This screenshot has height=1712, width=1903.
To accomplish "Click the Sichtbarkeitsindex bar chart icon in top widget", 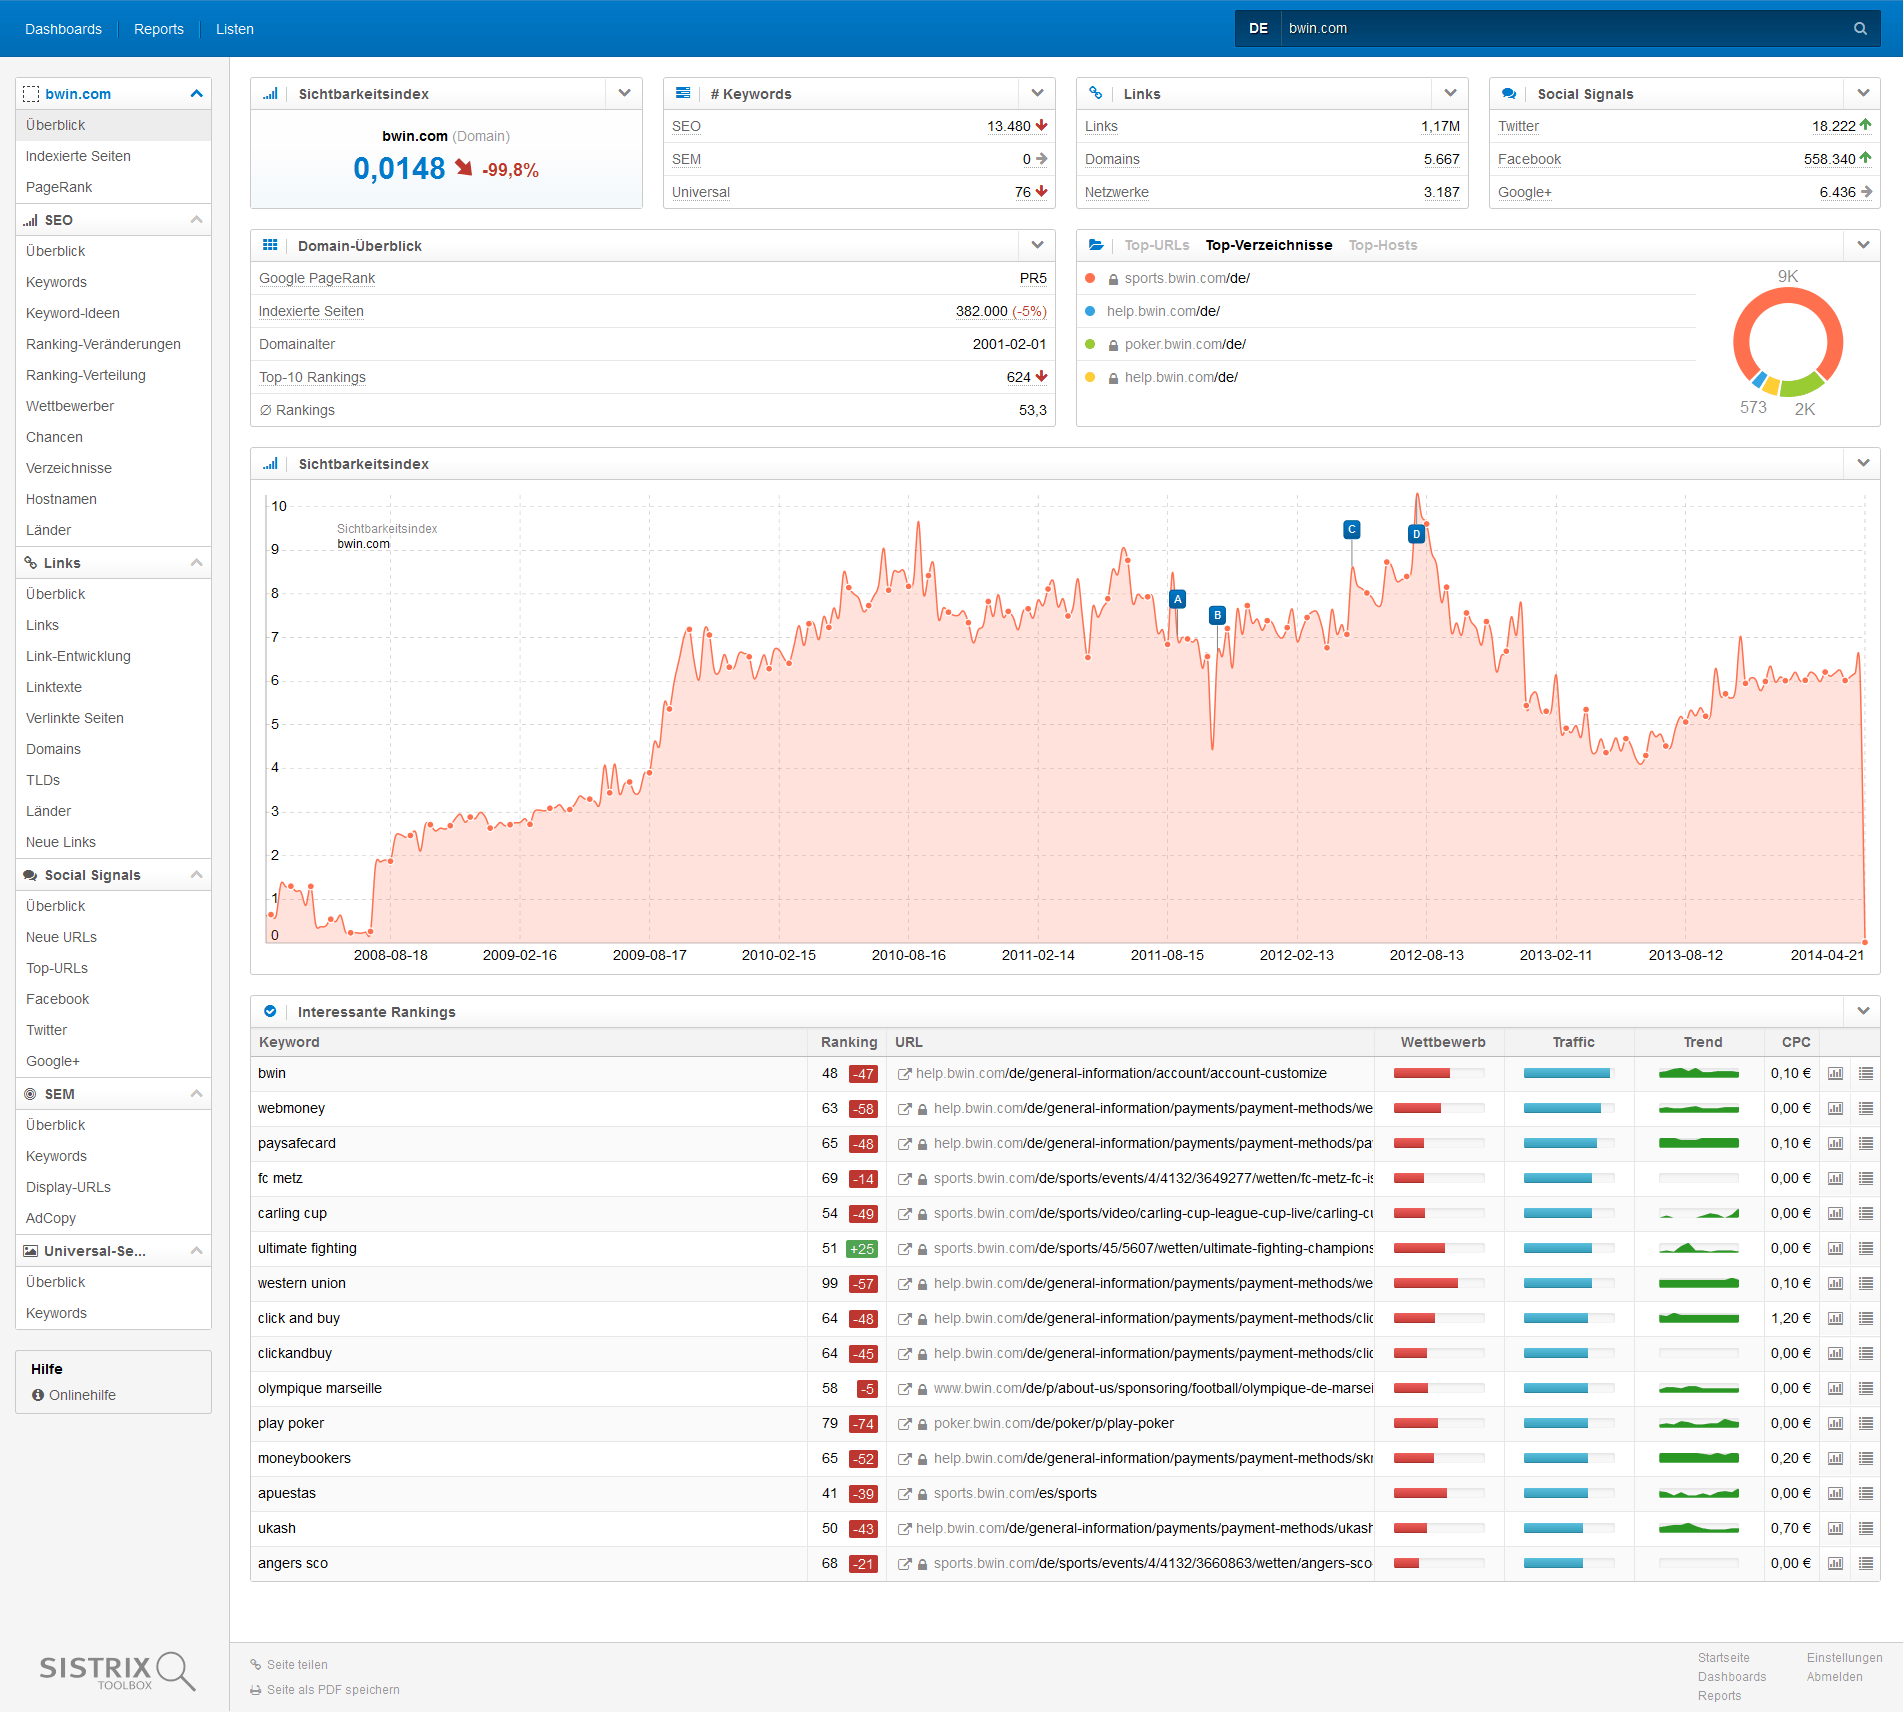I will tap(270, 94).
